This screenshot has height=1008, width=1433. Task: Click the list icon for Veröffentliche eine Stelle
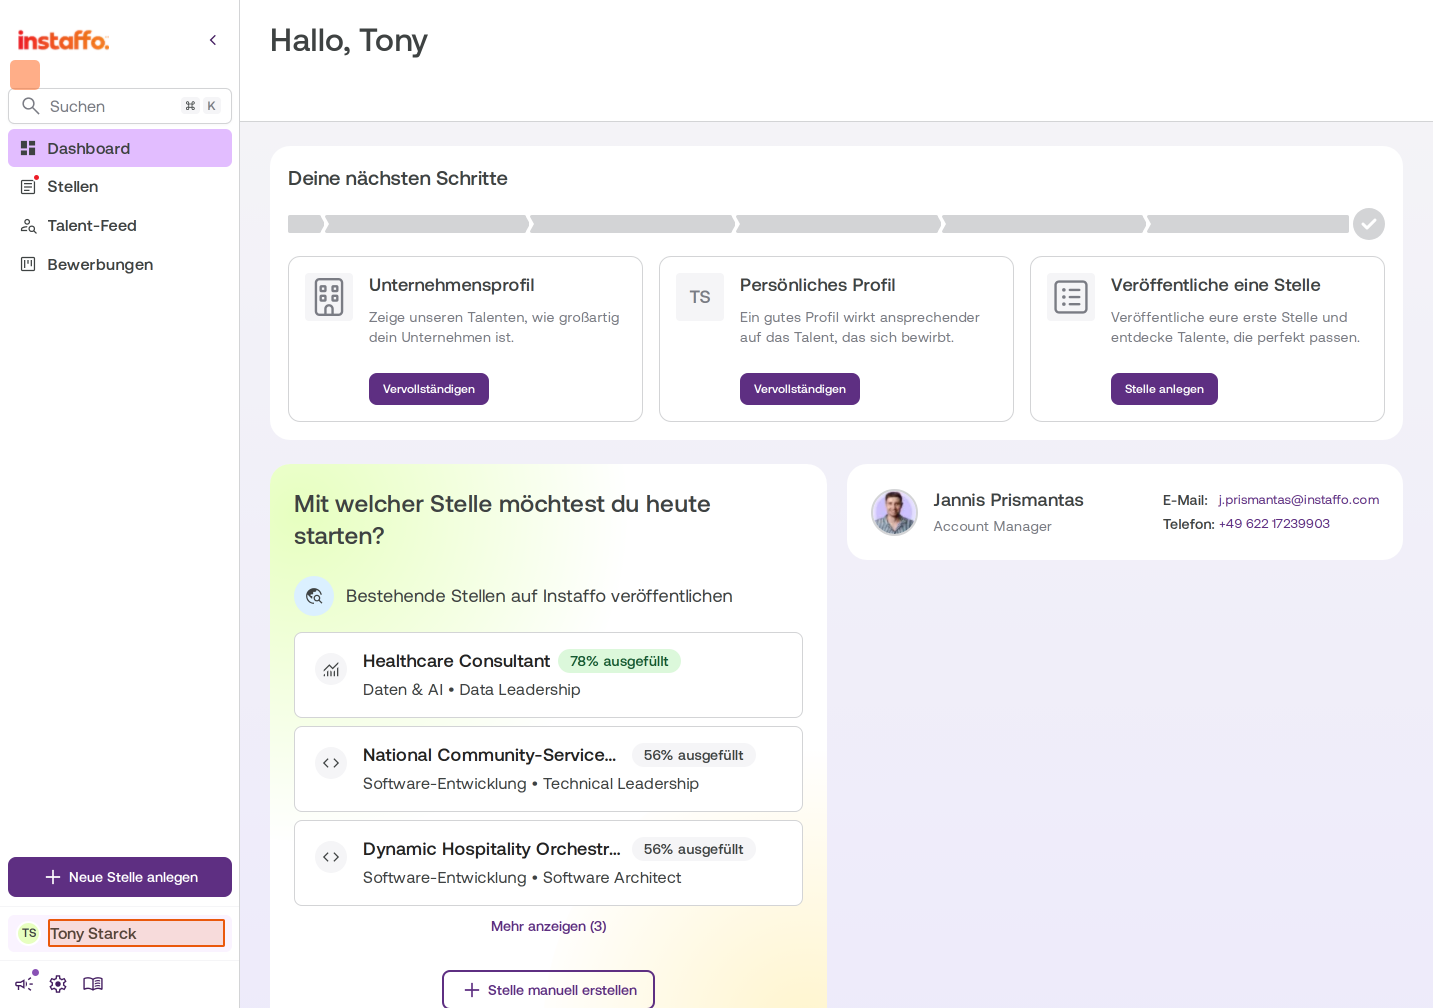click(x=1071, y=297)
